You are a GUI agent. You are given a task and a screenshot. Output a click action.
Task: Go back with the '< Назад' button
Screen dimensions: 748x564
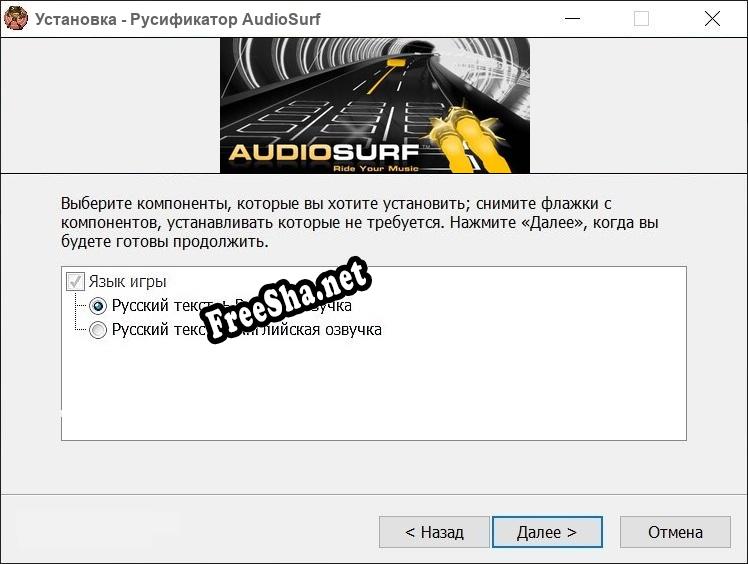click(434, 532)
